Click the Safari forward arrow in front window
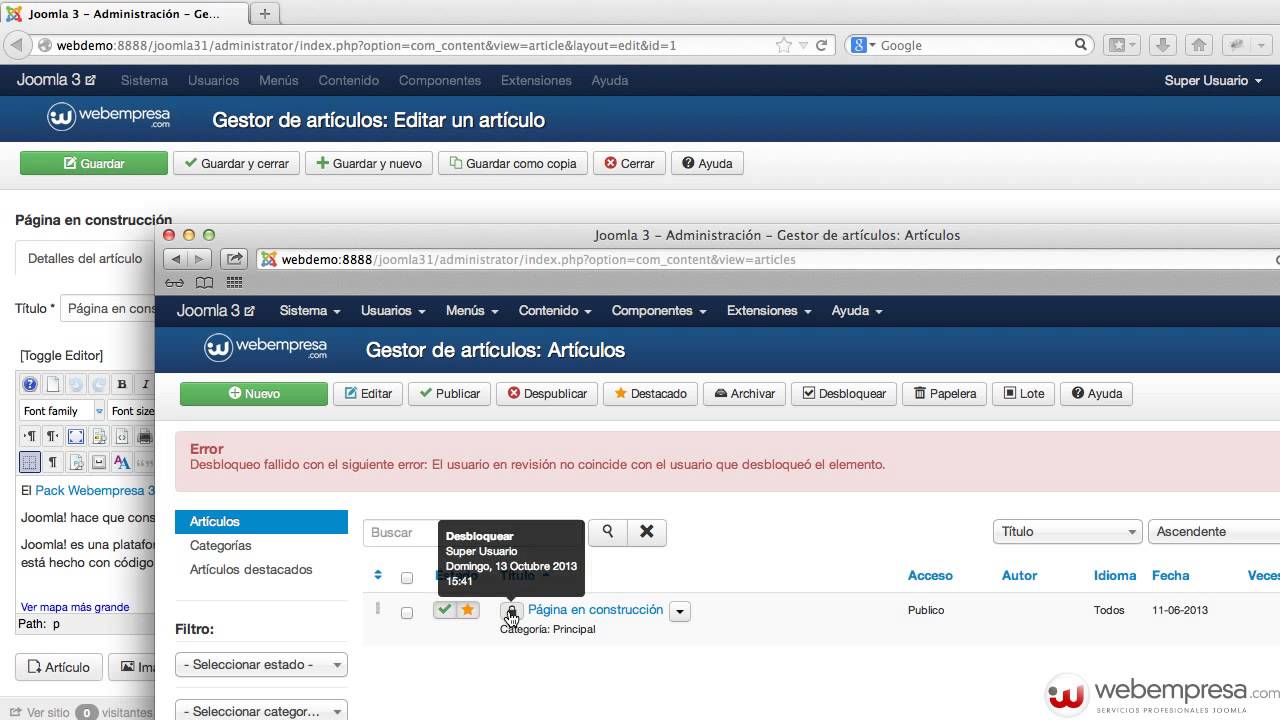 point(199,259)
